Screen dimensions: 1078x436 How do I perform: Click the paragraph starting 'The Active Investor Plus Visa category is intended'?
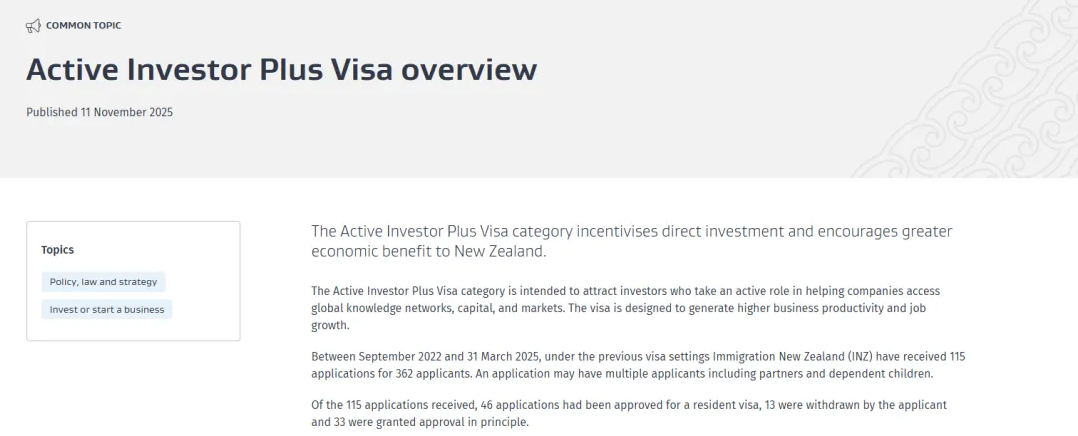click(x=625, y=307)
